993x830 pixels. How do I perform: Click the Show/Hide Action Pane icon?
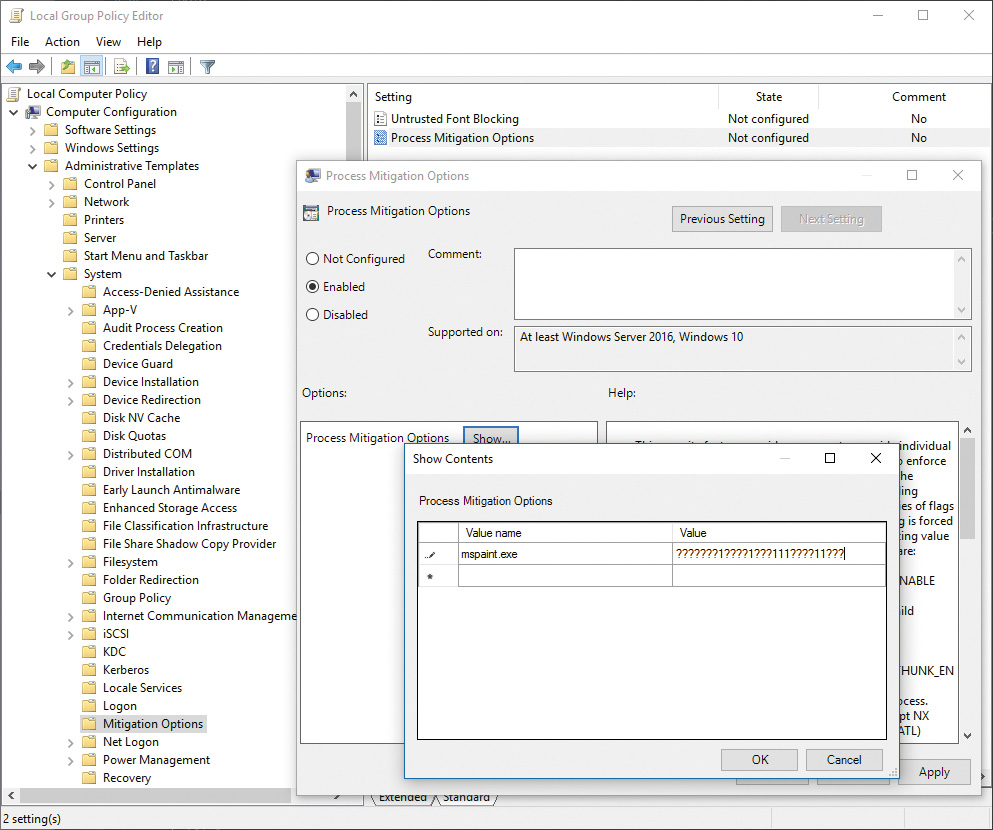pos(176,67)
